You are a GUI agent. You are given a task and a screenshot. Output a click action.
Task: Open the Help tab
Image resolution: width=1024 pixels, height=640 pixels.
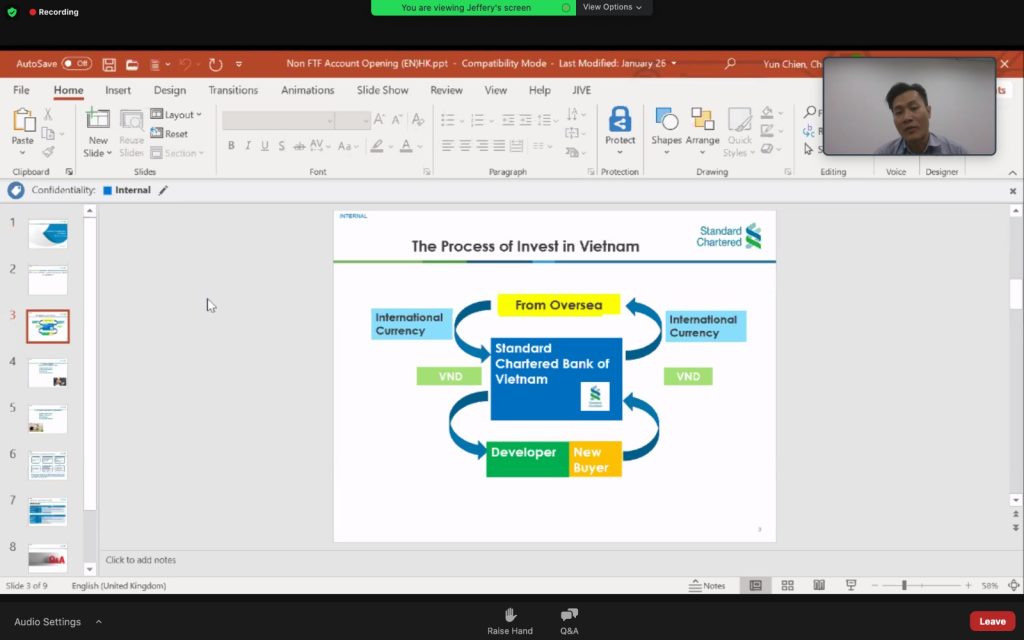pos(539,90)
